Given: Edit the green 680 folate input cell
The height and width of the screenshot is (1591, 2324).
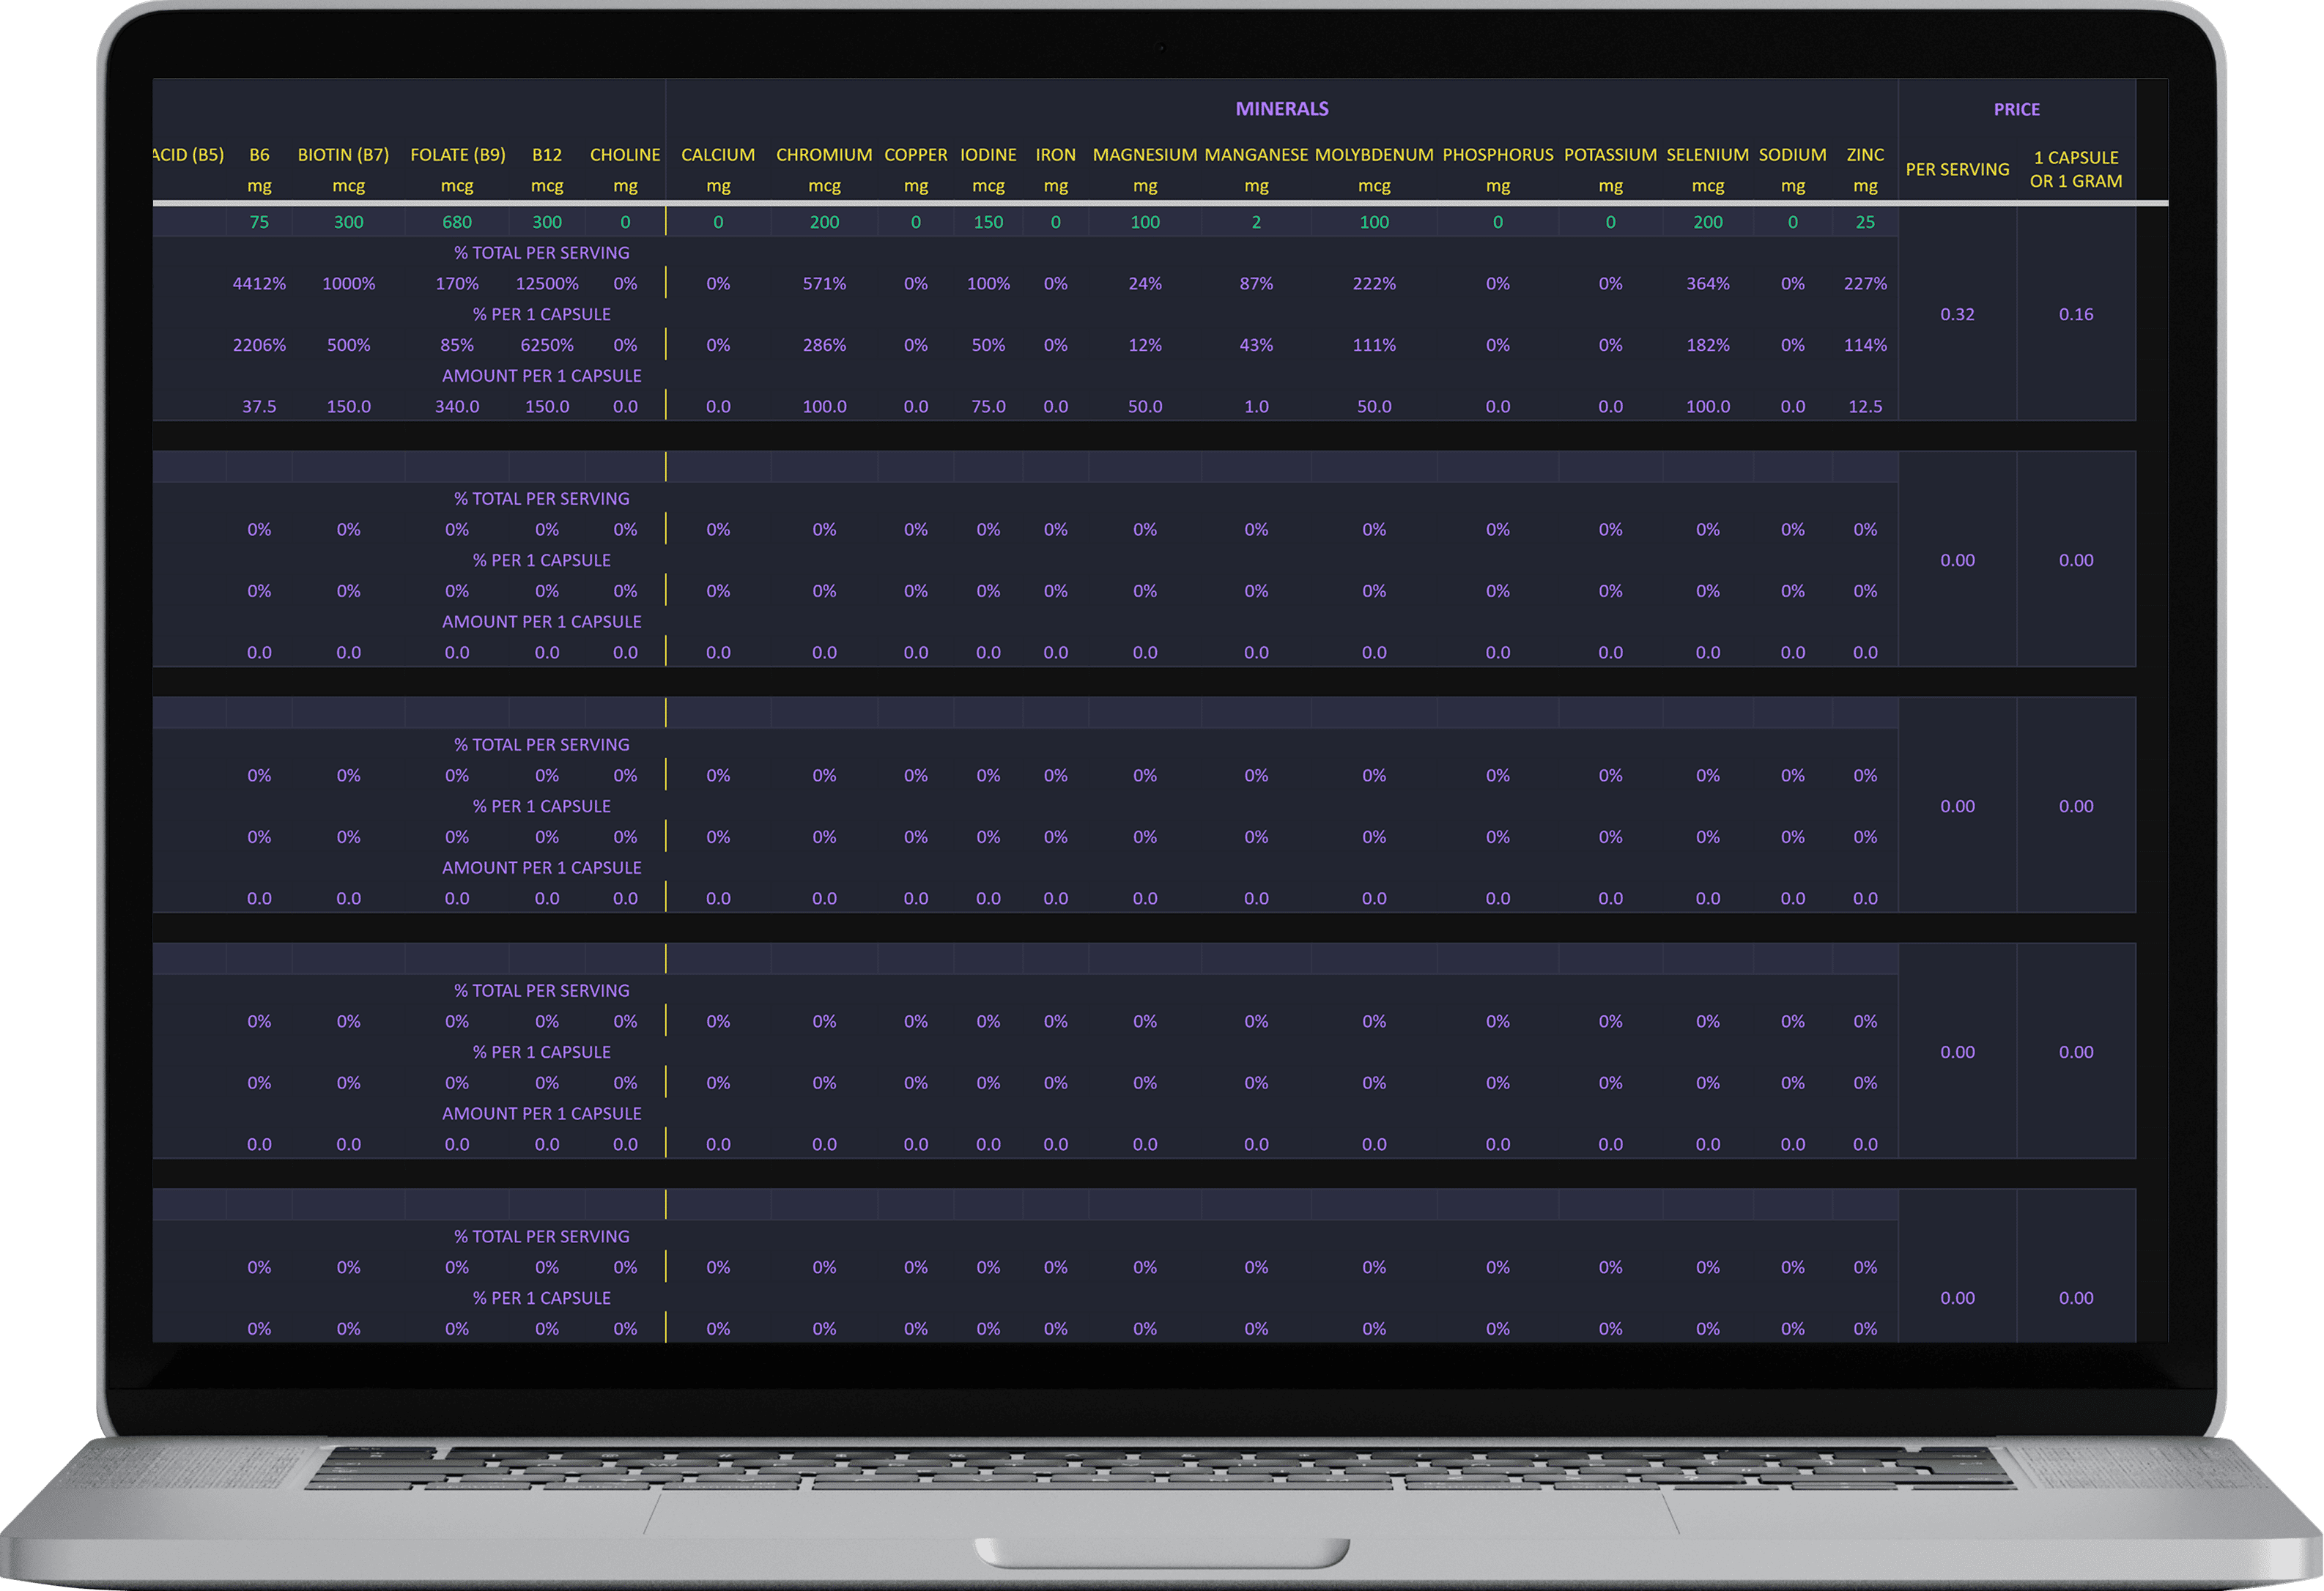Looking at the screenshot, I should tap(457, 222).
